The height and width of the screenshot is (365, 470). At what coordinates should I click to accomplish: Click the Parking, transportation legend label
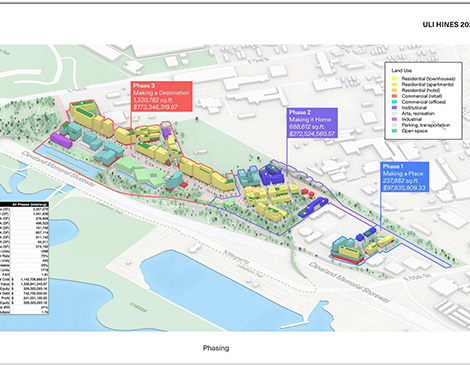click(426, 125)
